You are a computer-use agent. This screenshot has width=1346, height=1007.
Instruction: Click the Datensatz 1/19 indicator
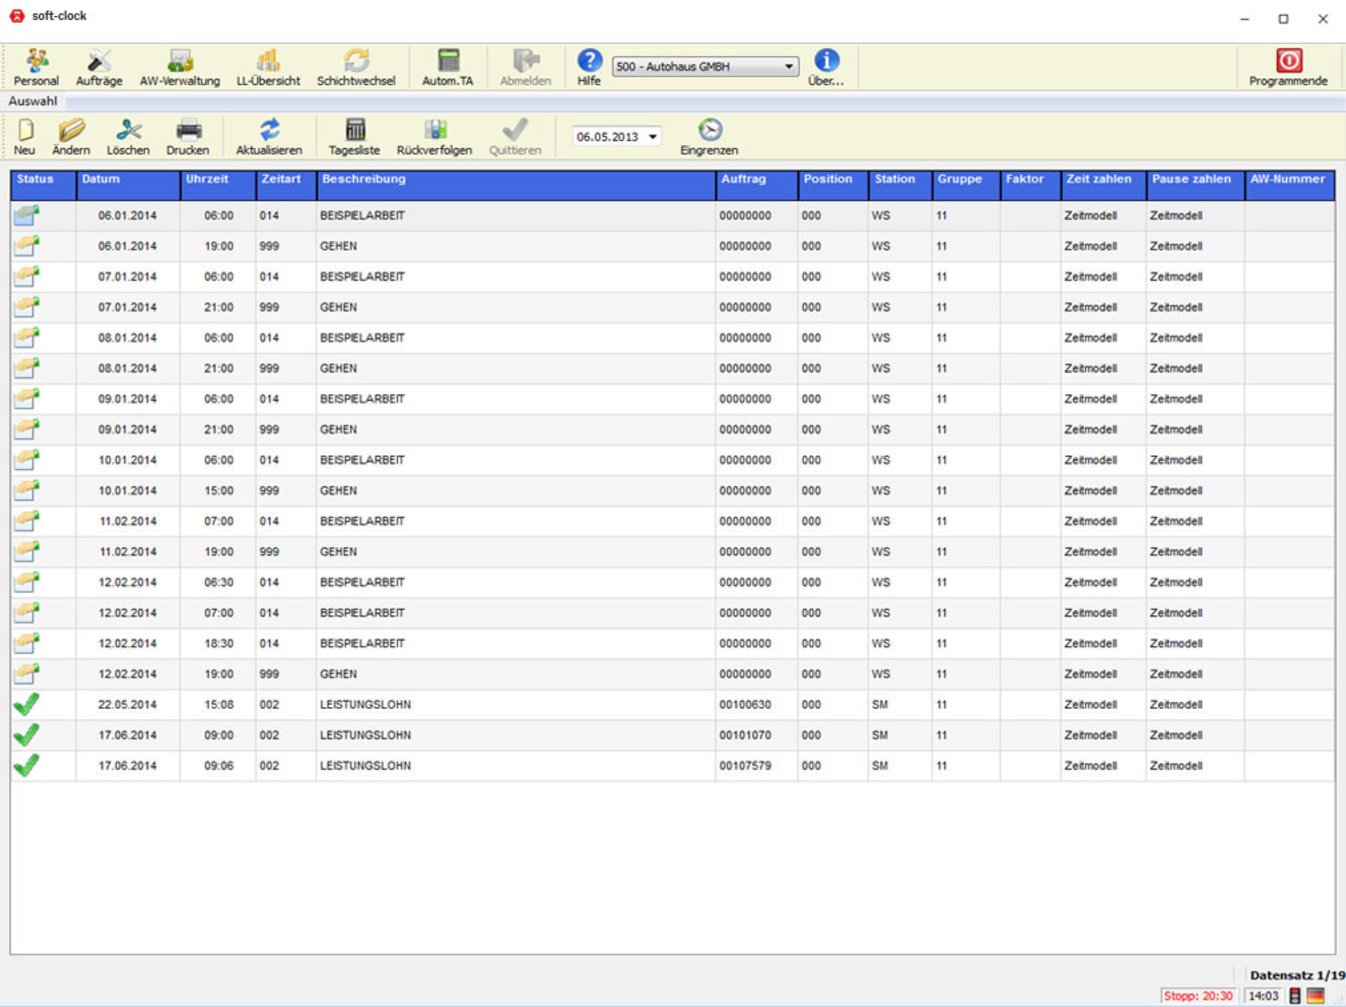point(1297,975)
